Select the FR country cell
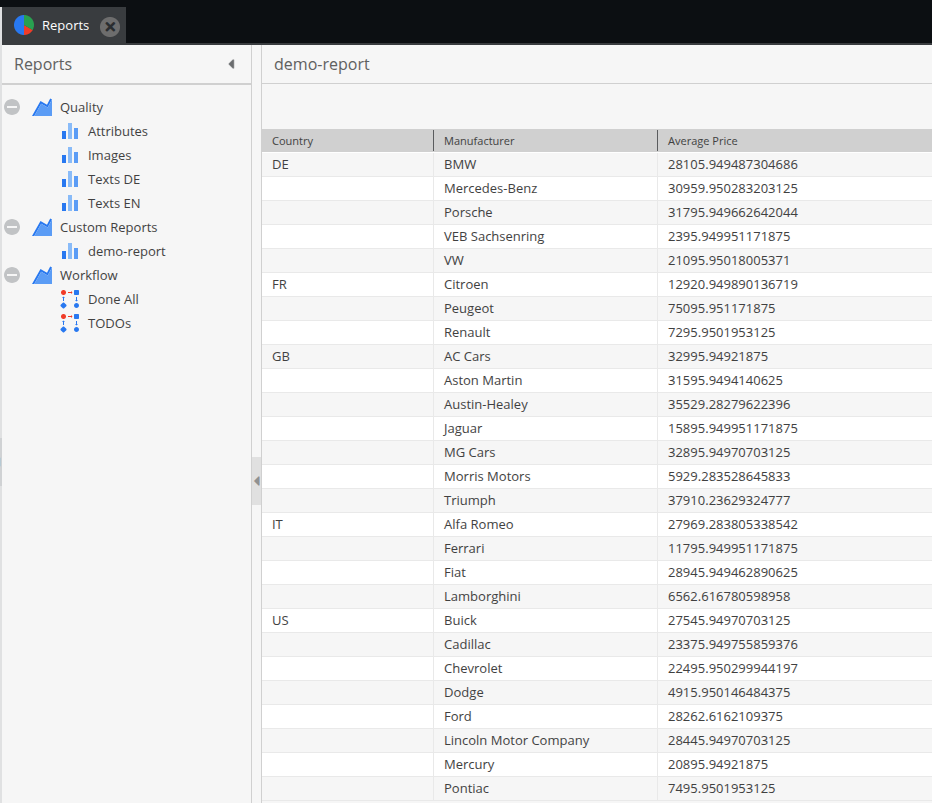932x803 pixels. pyautogui.click(x=348, y=285)
